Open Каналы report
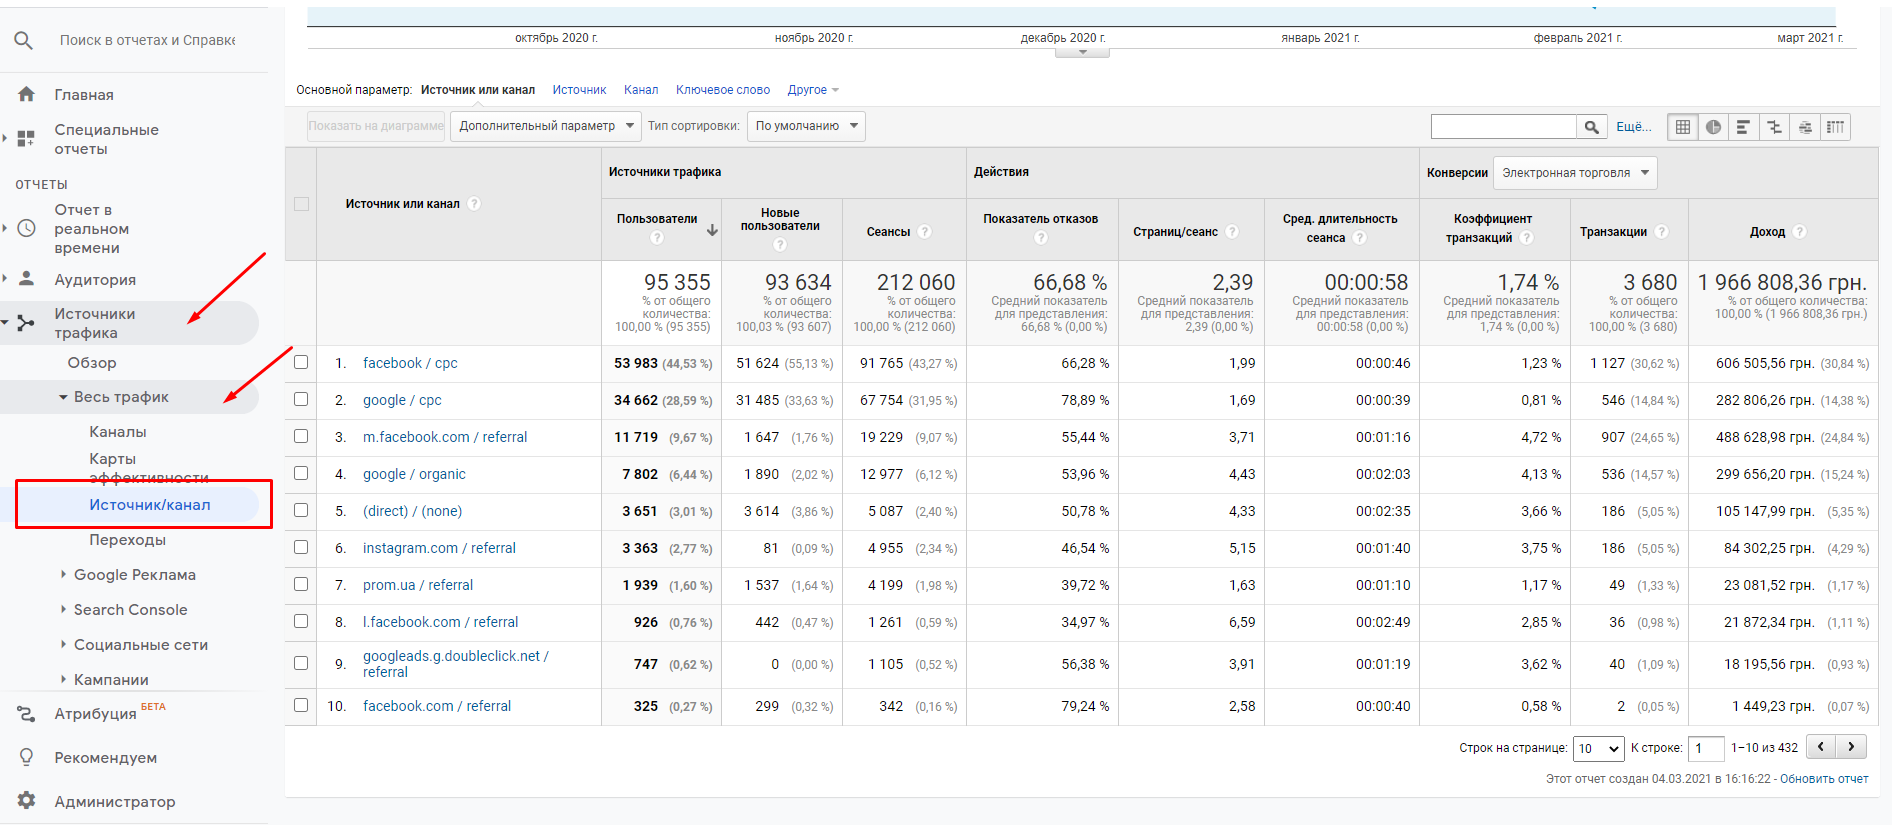The image size is (1892, 825). pyautogui.click(x=118, y=432)
